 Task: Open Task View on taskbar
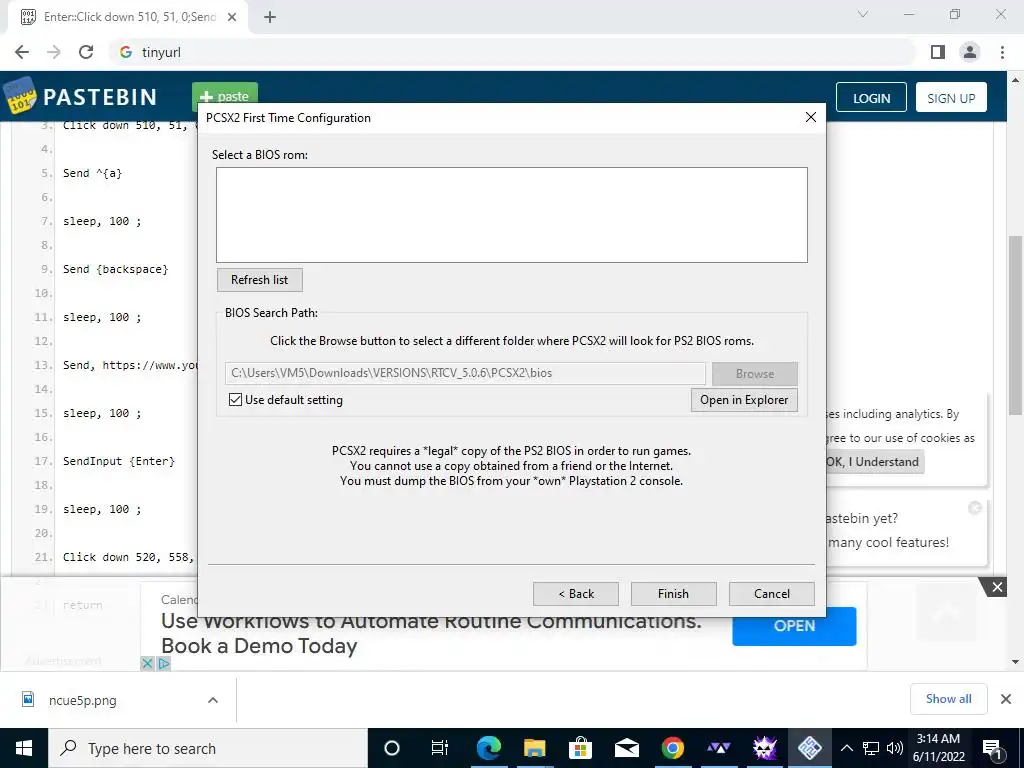(x=440, y=748)
